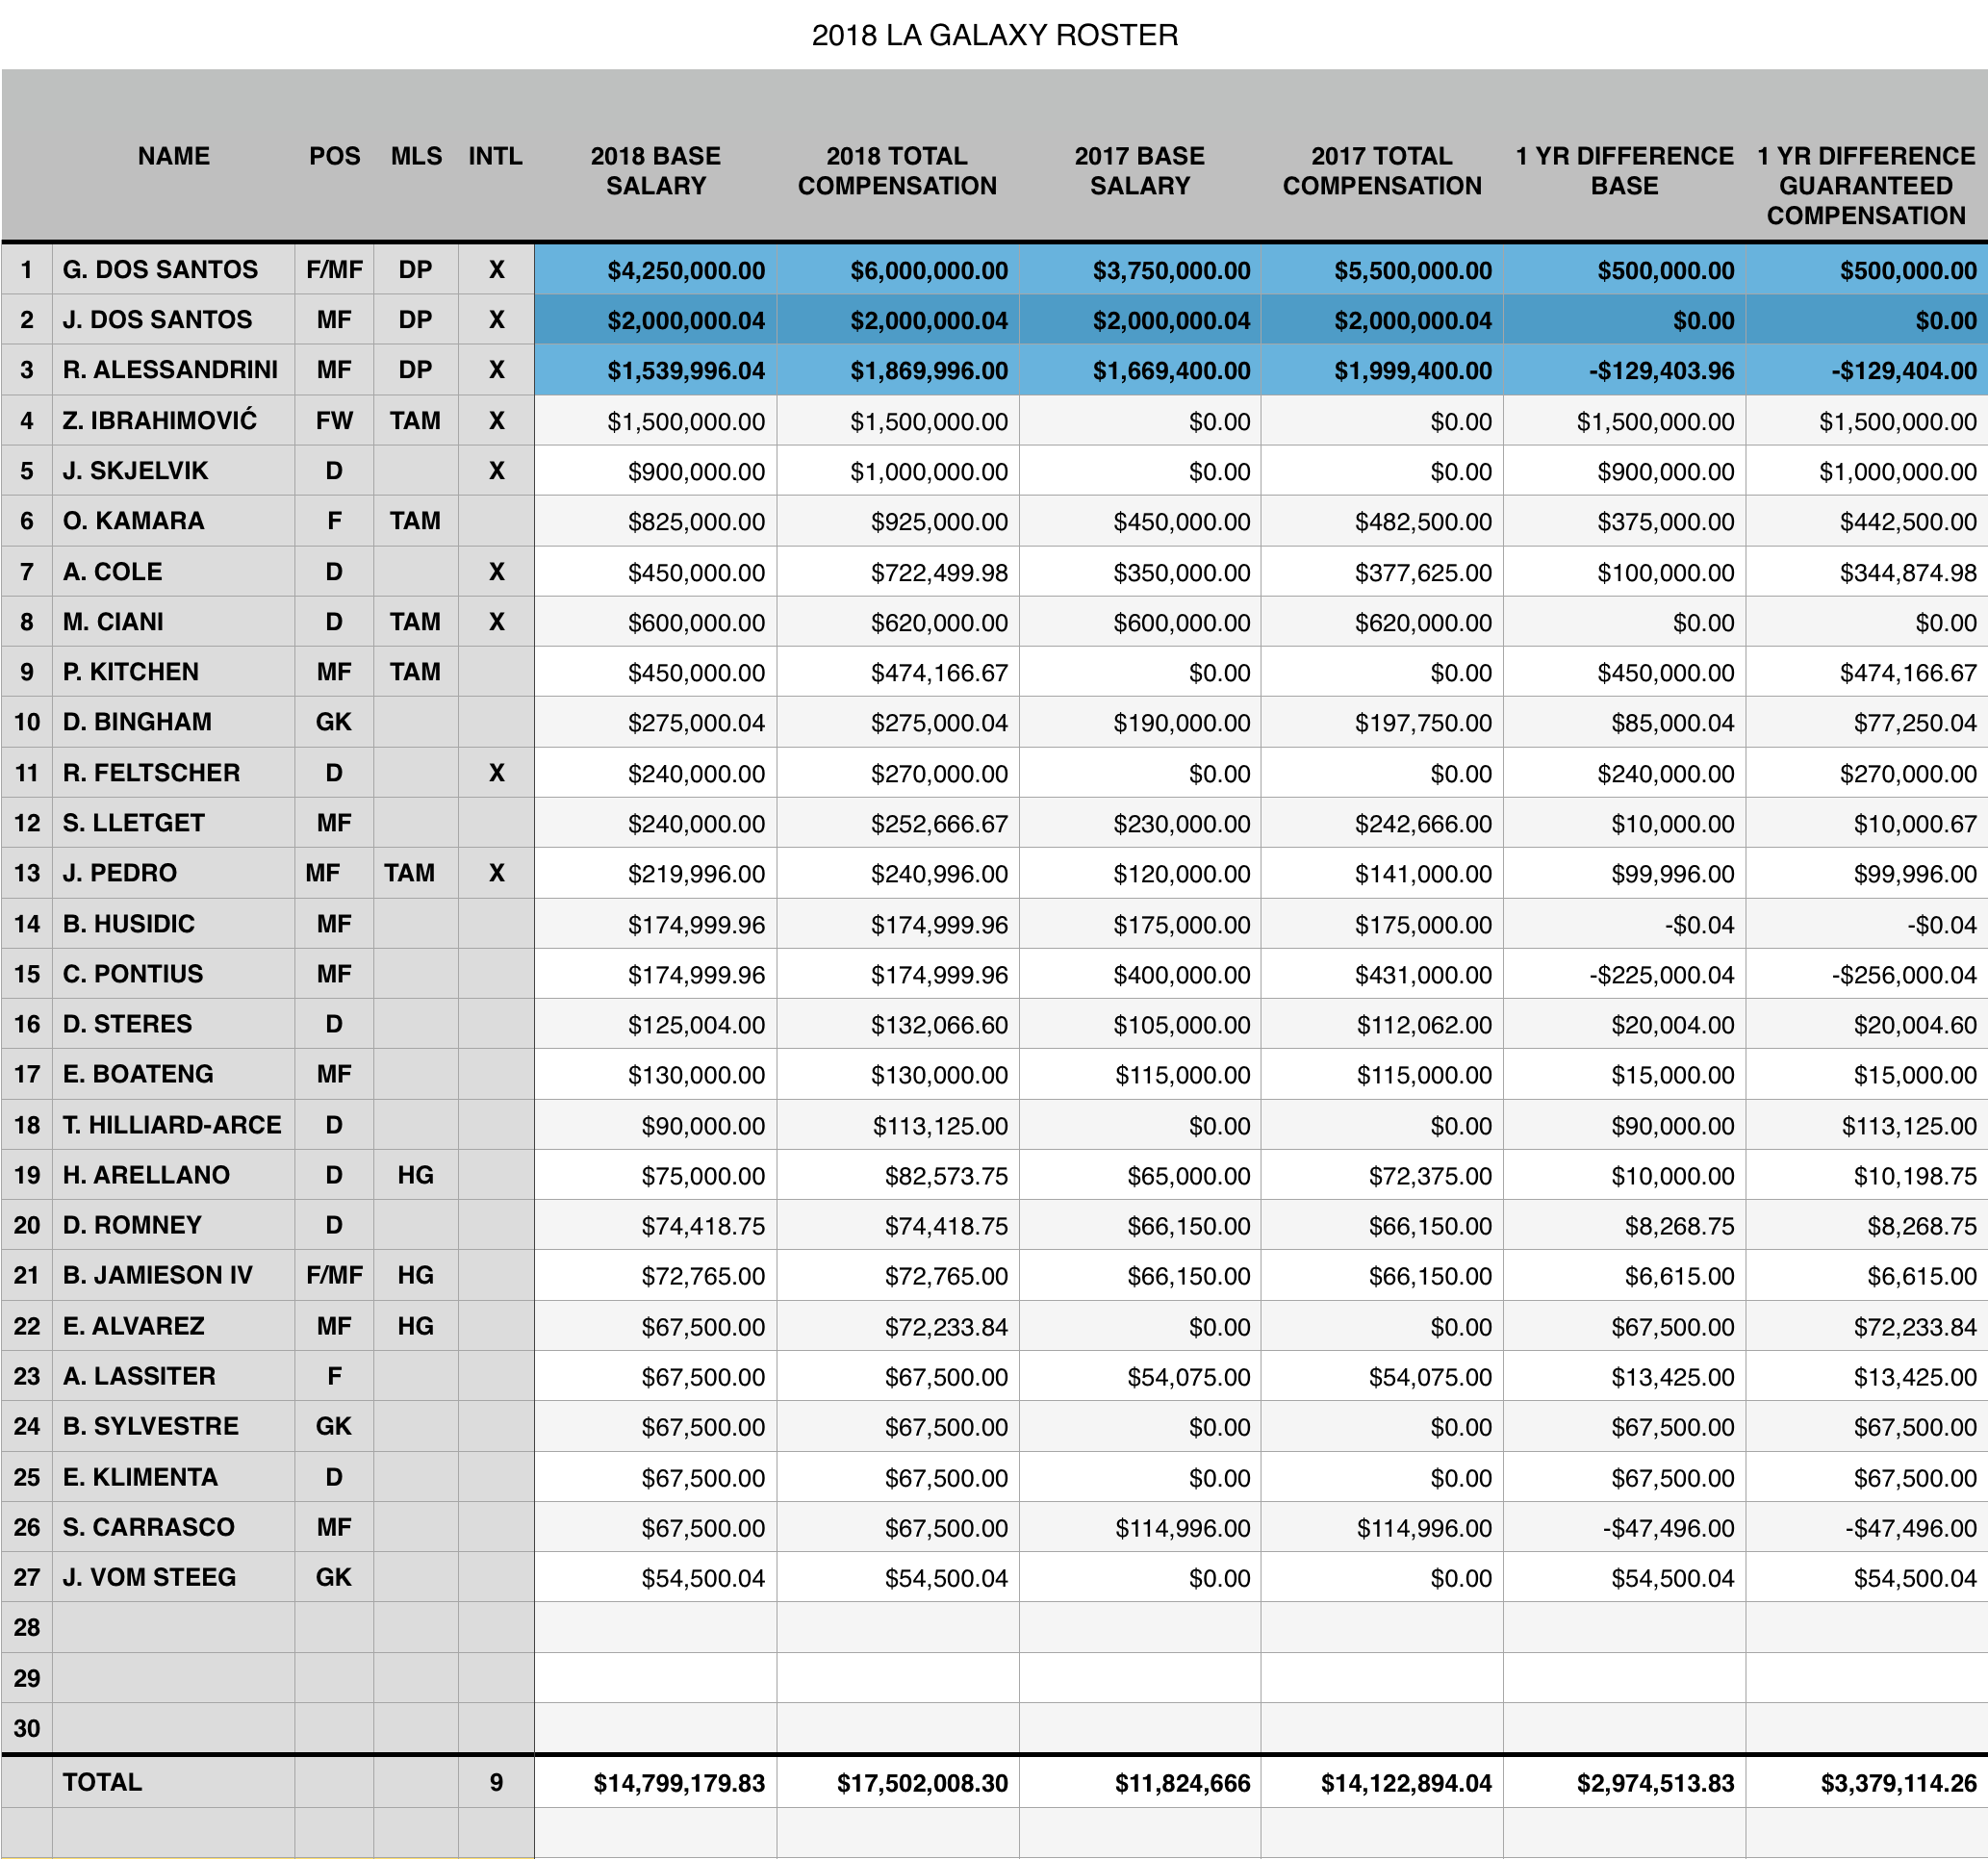Click the empty name cell in row 29
This screenshot has height=1859, width=1988.
click(174, 1678)
